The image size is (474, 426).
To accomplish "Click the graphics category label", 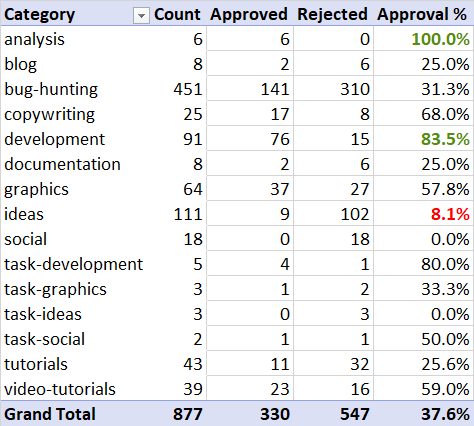I will [x=36, y=189].
